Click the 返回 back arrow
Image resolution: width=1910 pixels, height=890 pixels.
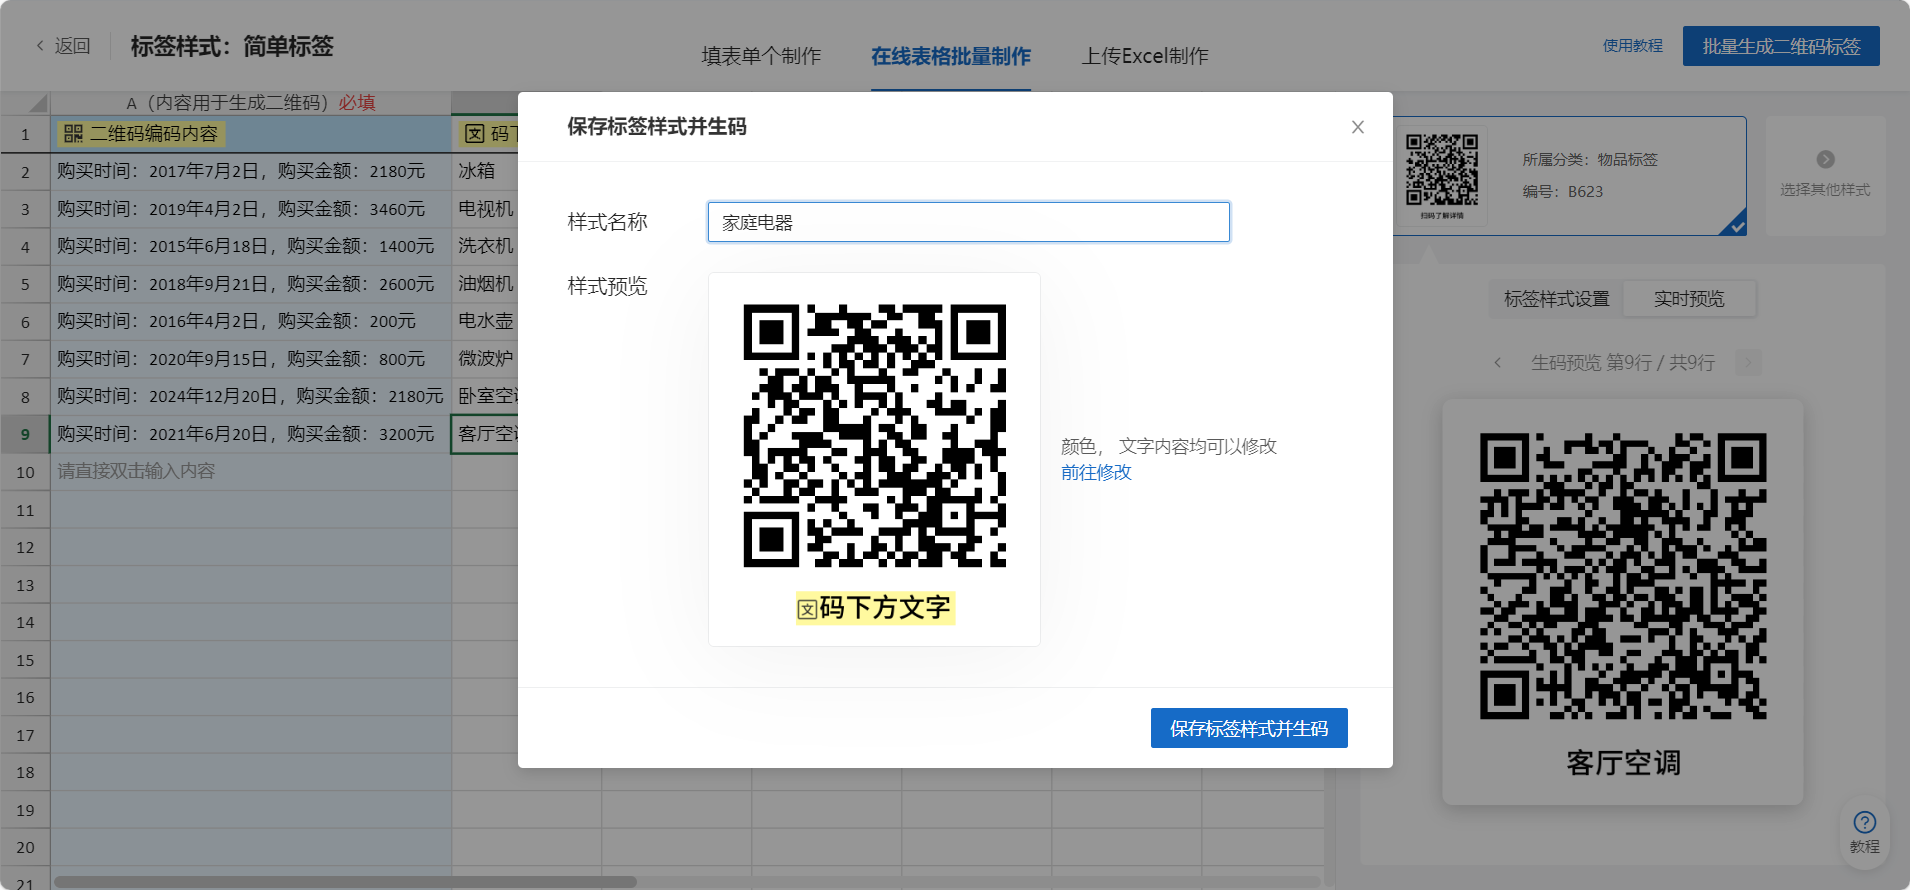pyautogui.click(x=41, y=46)
